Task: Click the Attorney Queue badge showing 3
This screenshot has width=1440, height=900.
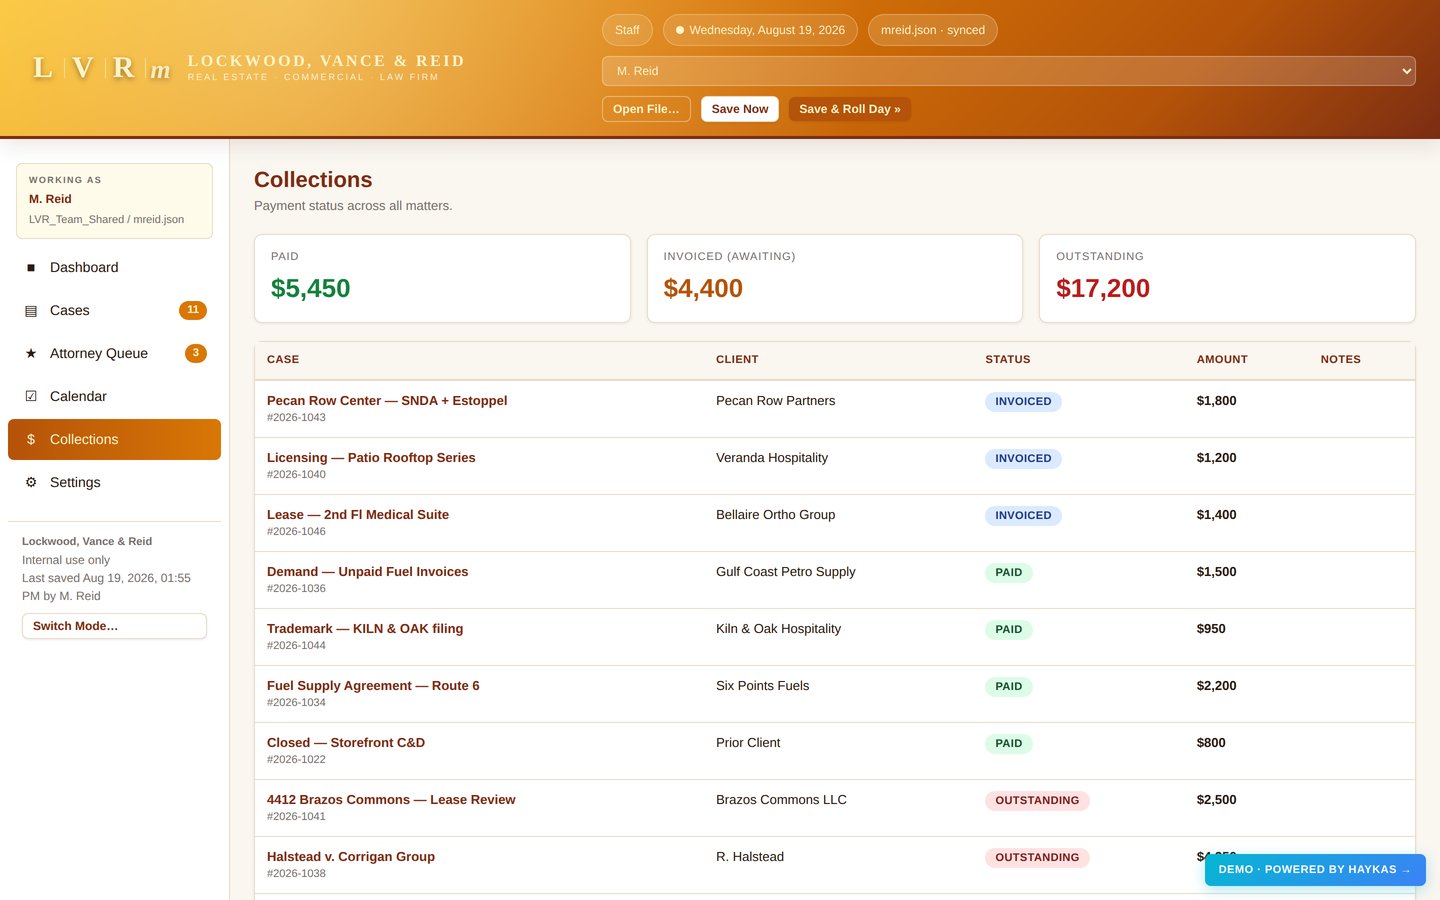Action: click(x=196, y=353)
